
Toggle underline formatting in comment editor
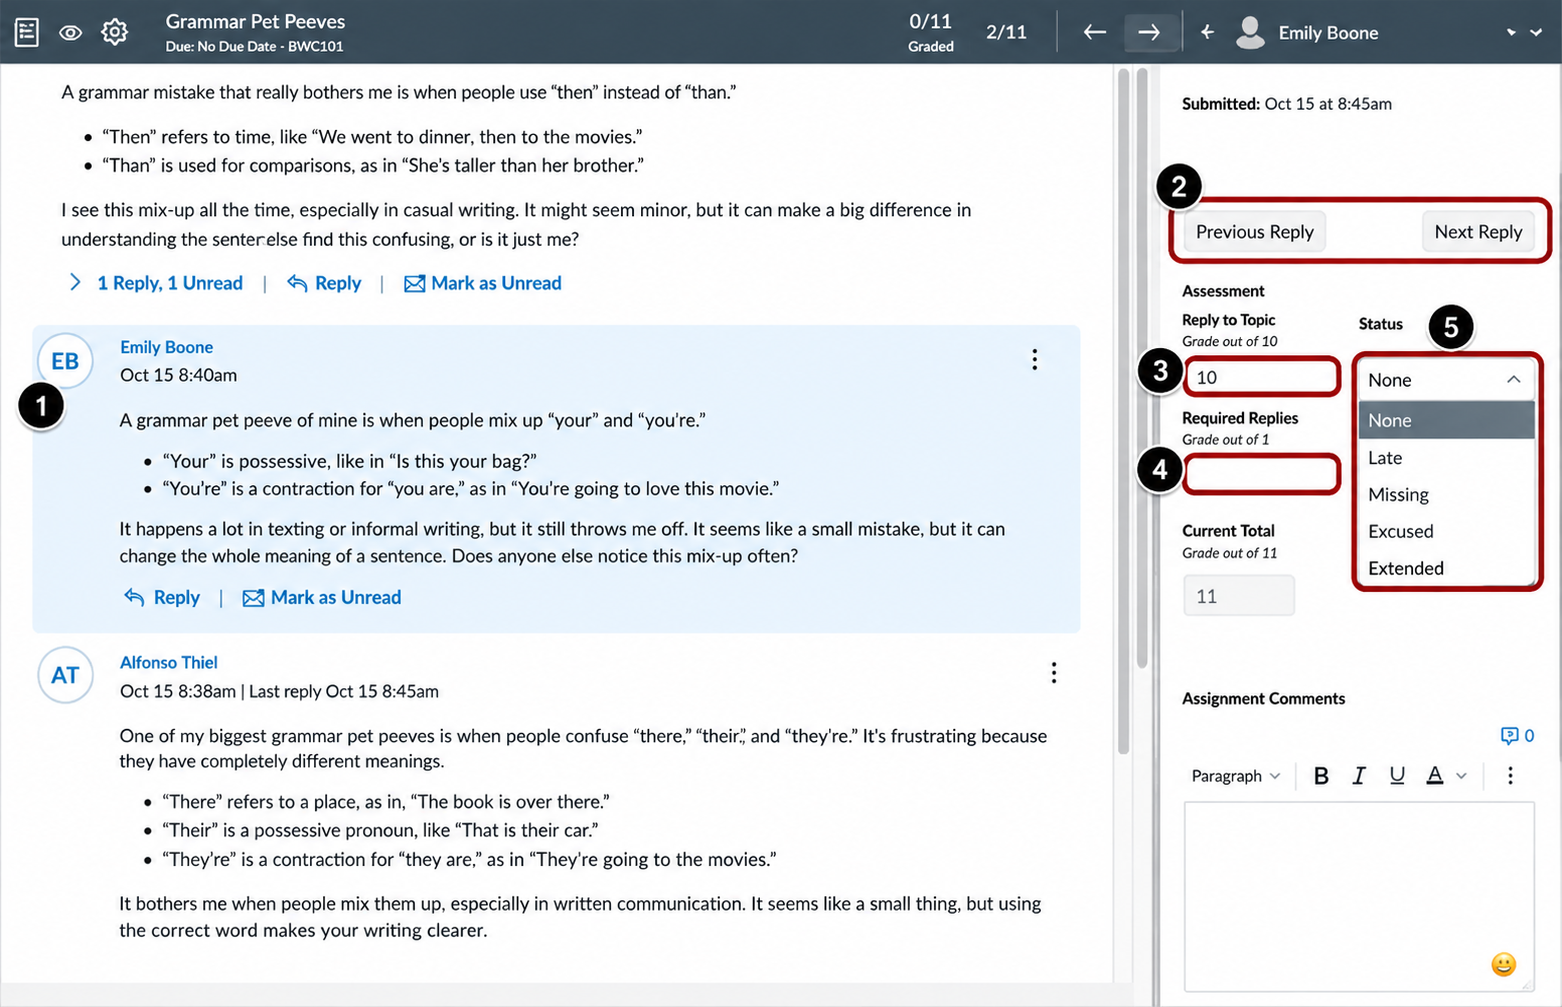[1397, 775]
